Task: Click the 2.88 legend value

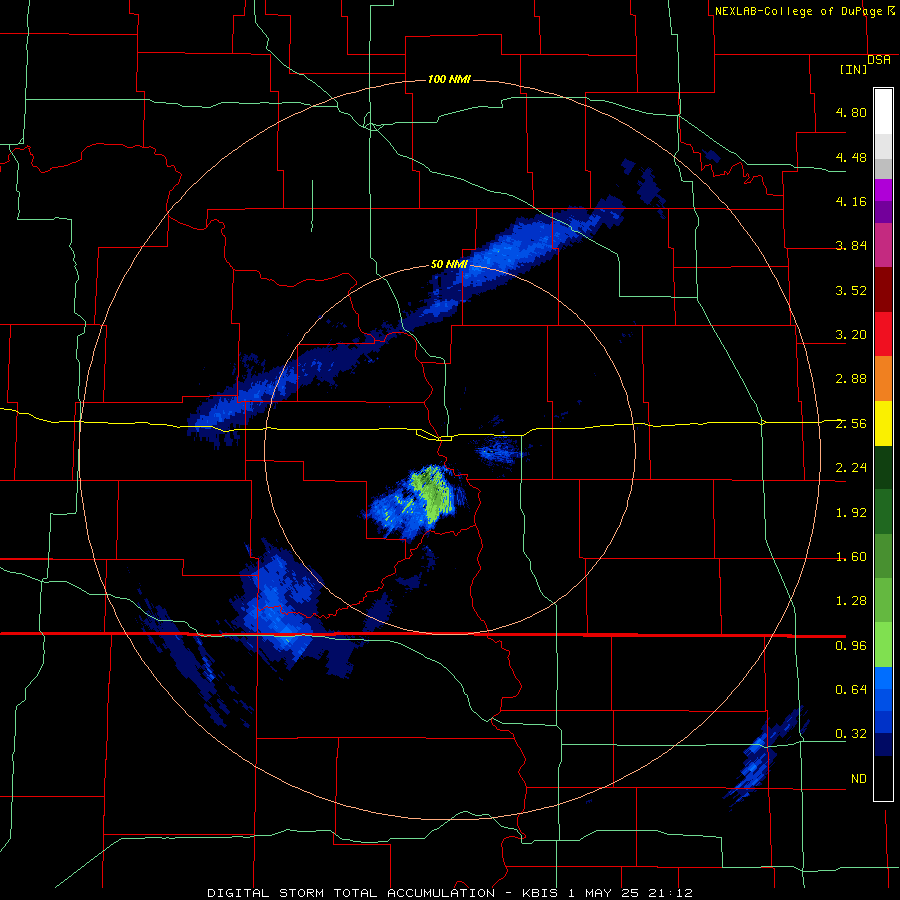Action: click(x=851, y=379)
